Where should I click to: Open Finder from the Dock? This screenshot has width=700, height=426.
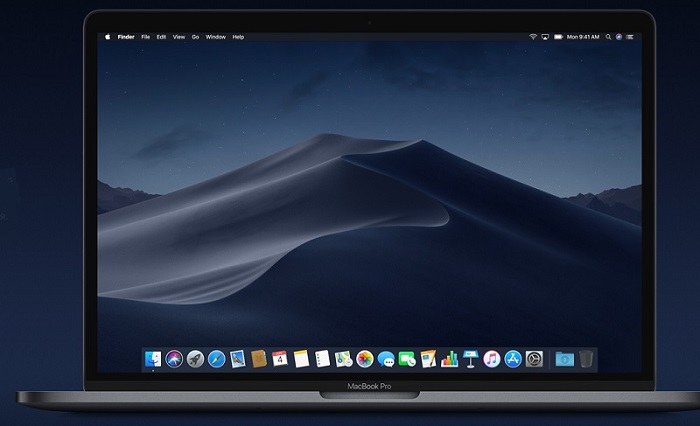pos(153,359)
